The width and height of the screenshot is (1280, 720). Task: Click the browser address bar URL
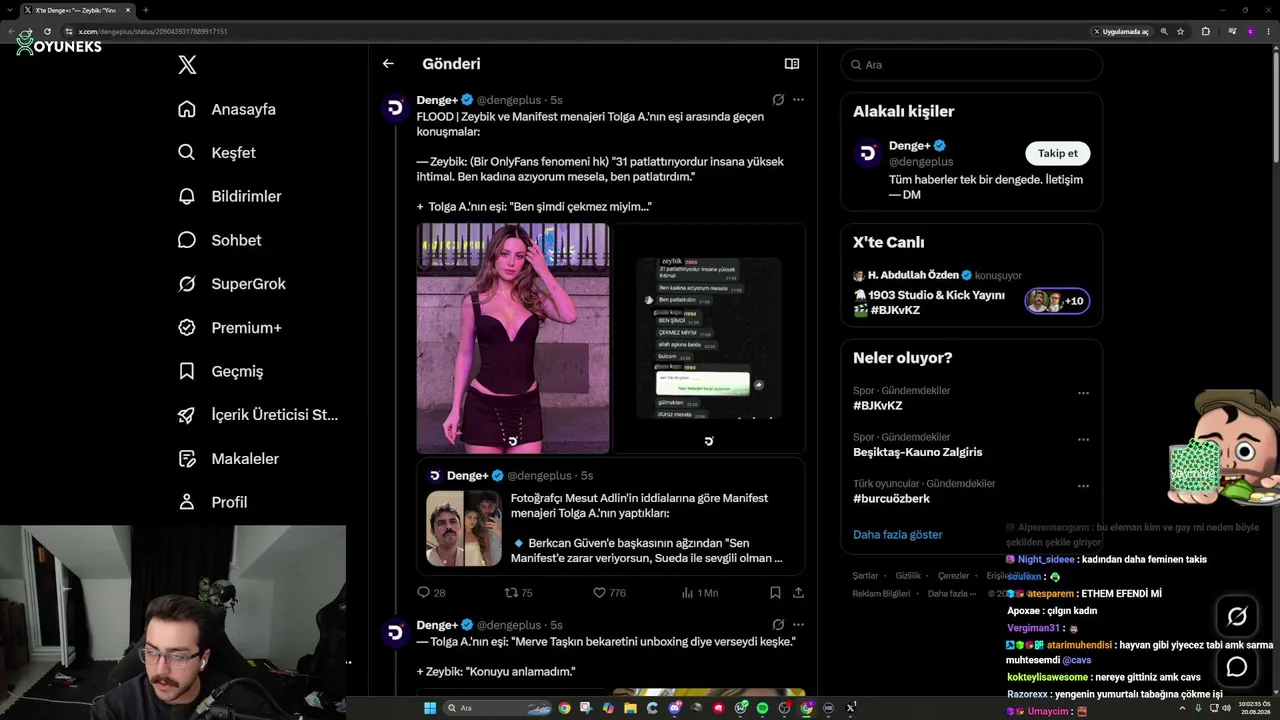153,31
